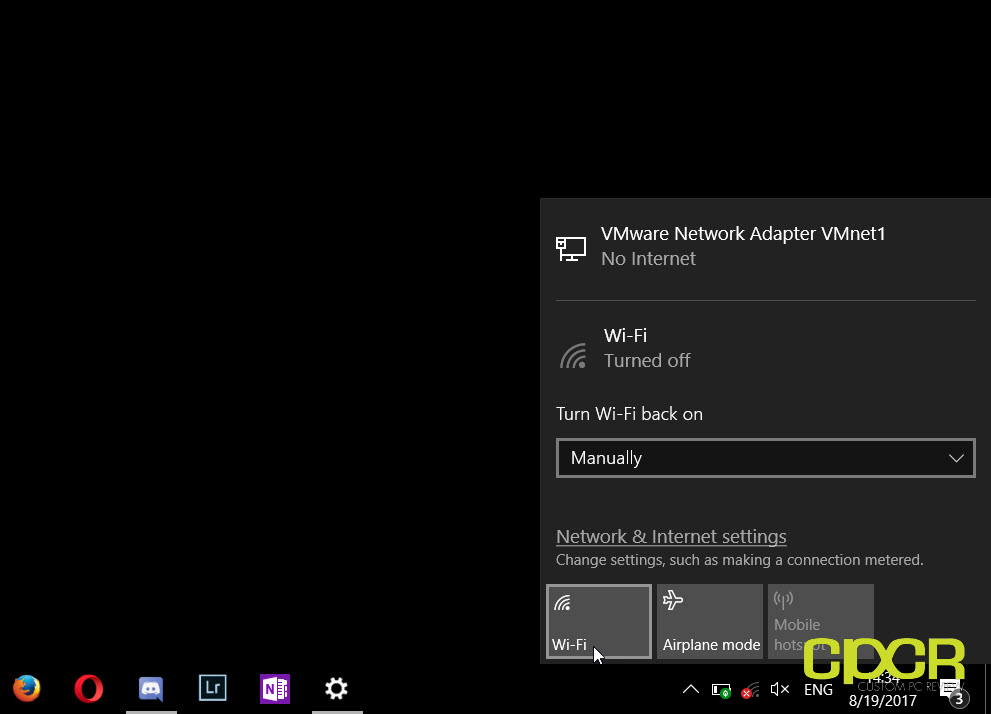The height and width of the screenshot is (714, 991).
Task: Select the VMware Network Adapter VMnet1 entry
Action: 742,245
